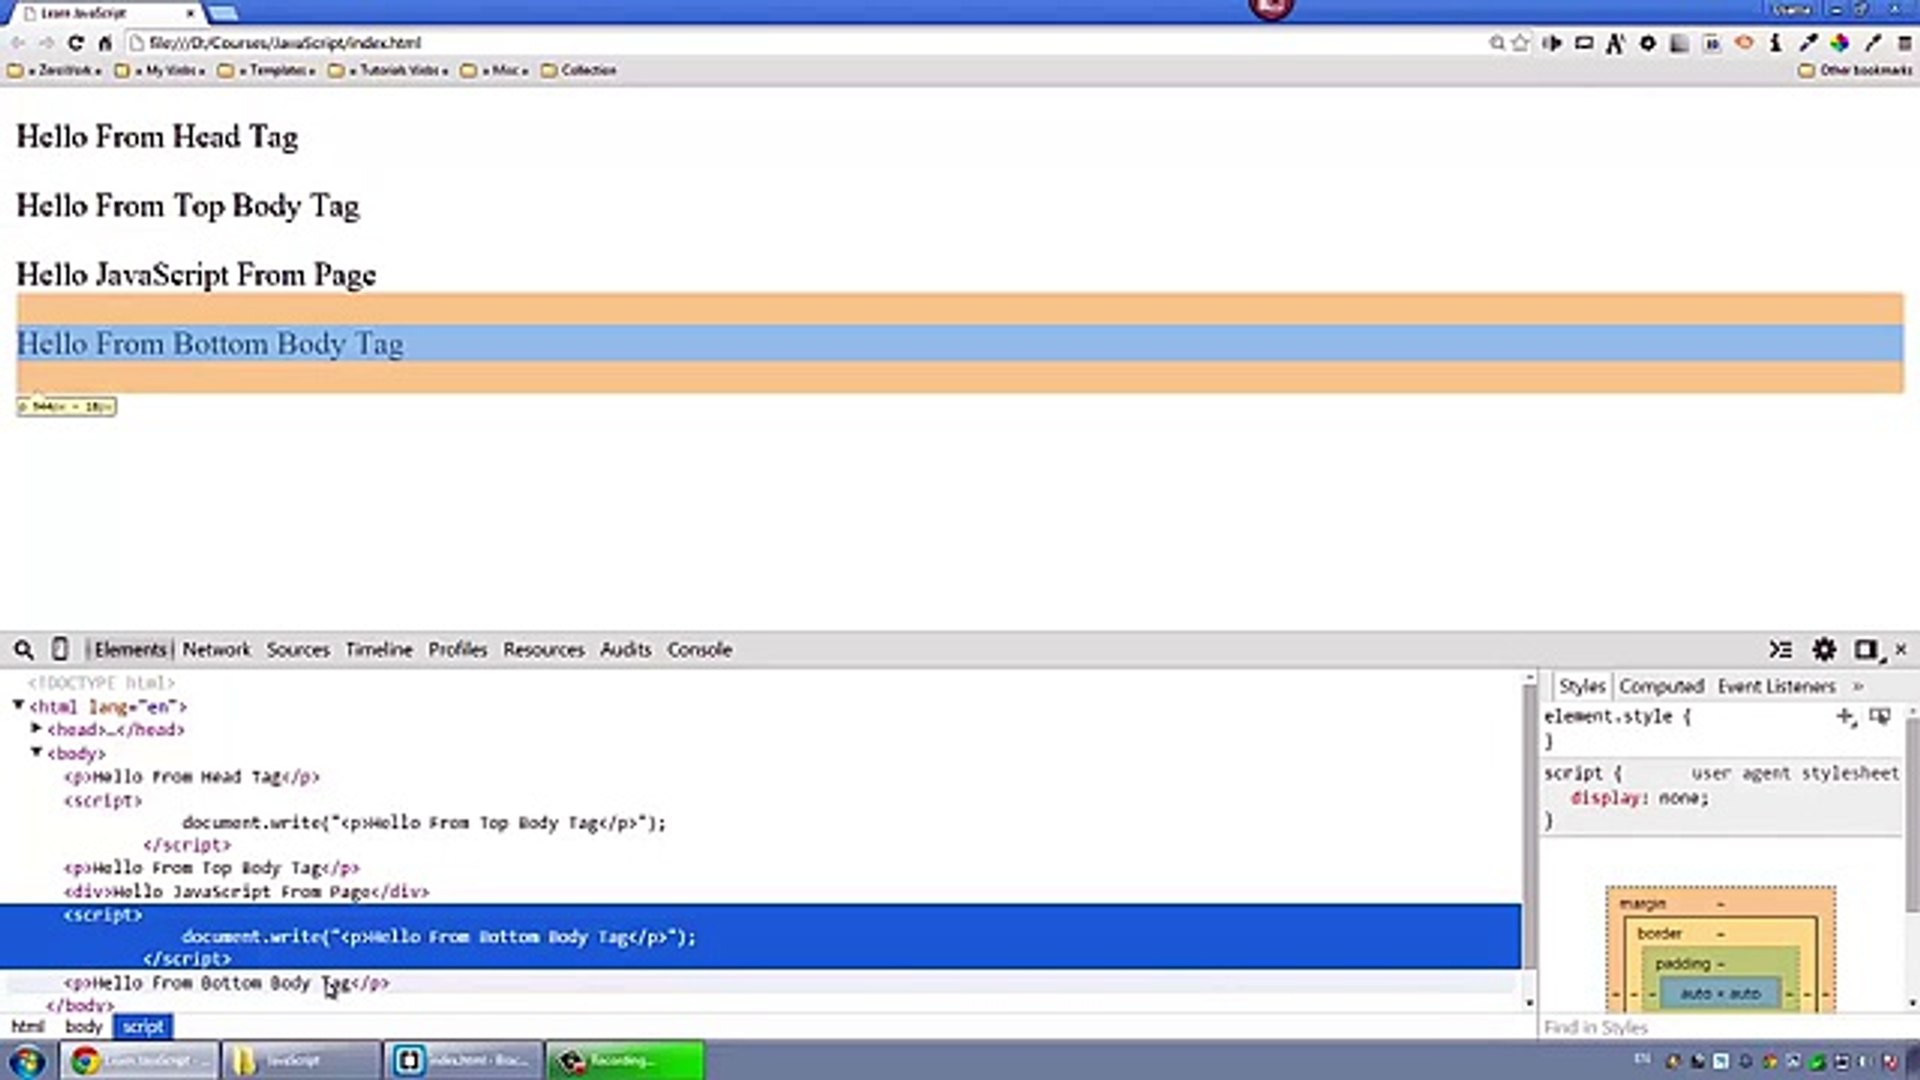The height and width of the screenshot is (1080, 1920).
Task: Bookmark this page with the star icon
Action: (x=1521, y=43)
